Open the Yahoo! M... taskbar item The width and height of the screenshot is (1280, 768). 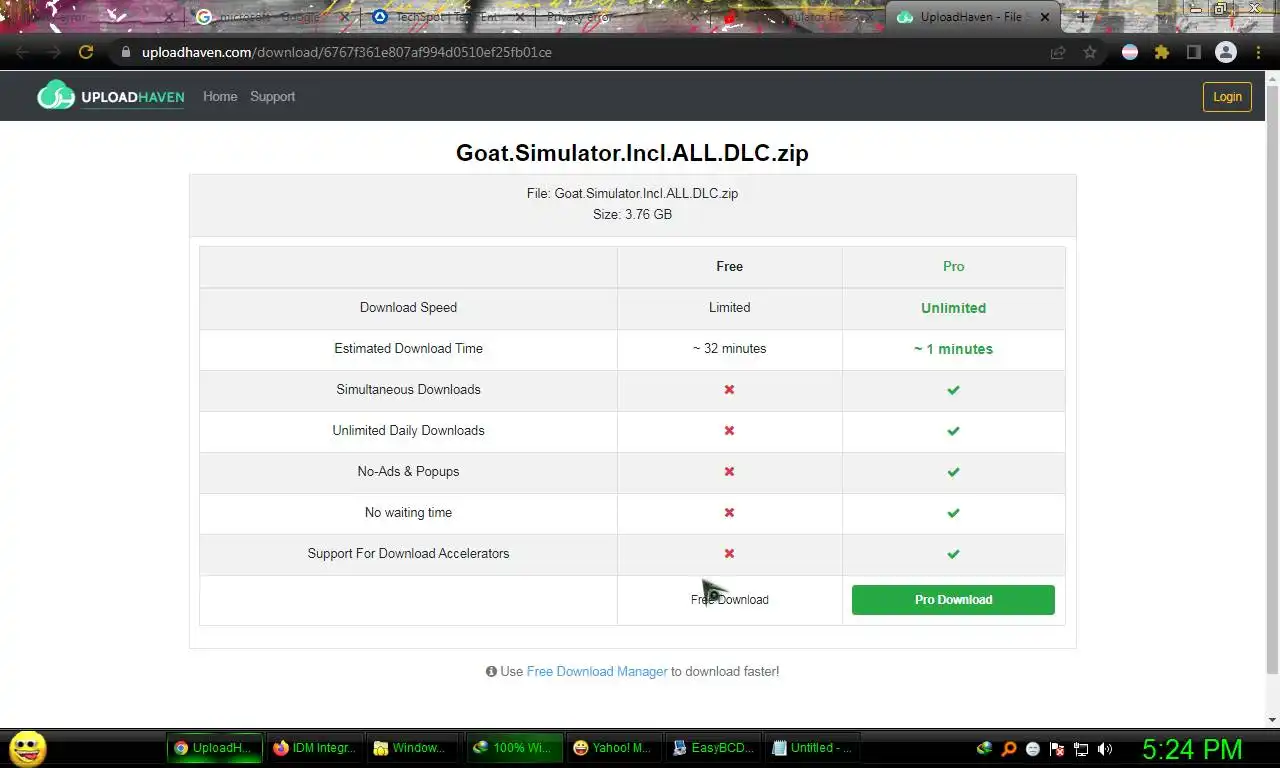(x=613, y=748)
